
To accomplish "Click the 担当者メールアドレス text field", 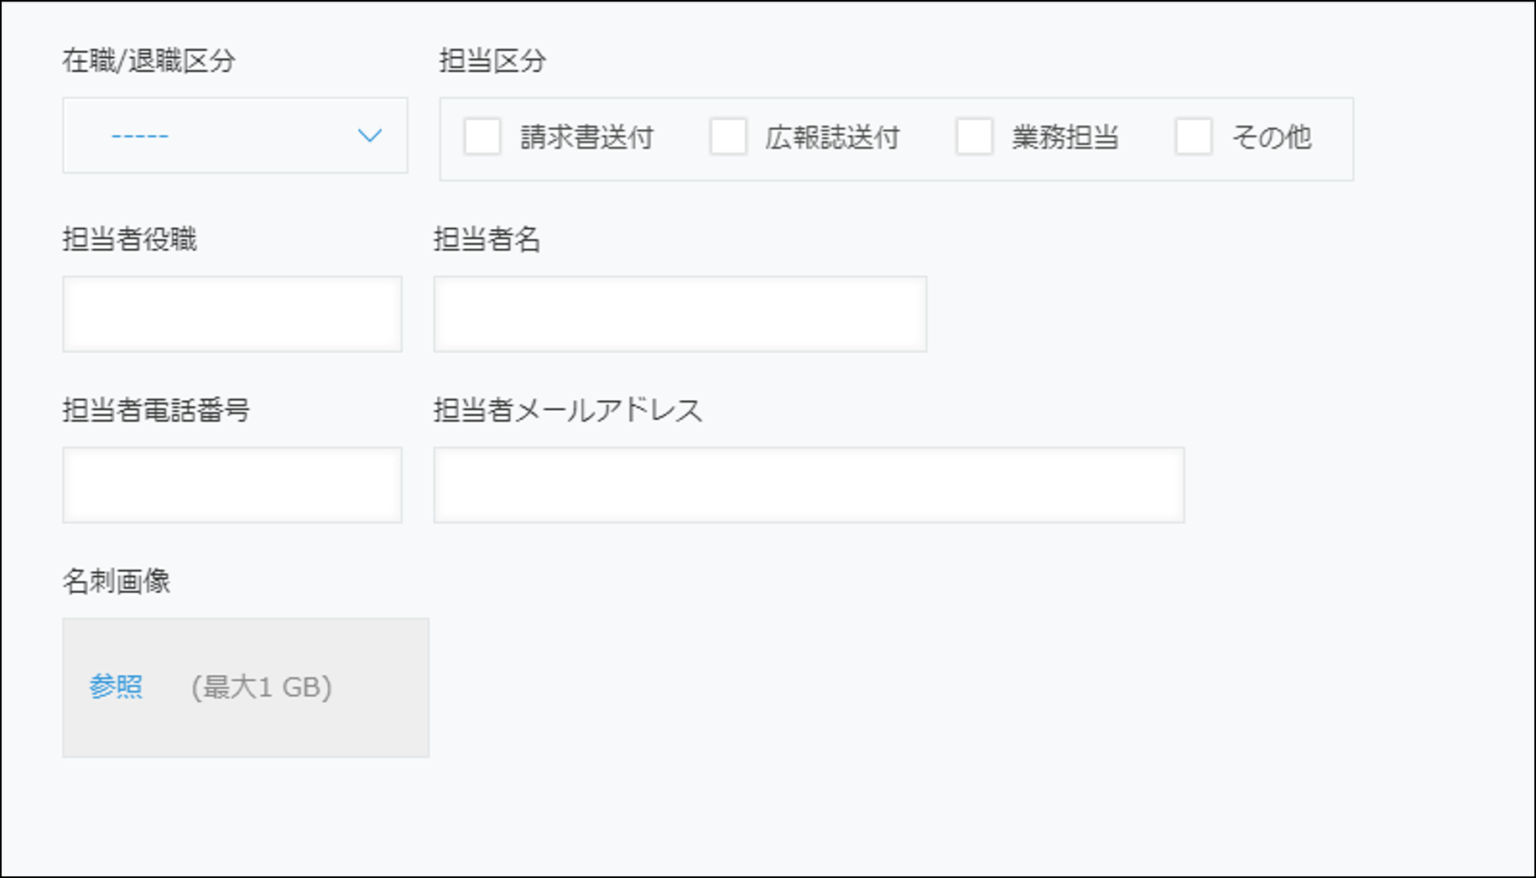I will click(808, 485).
